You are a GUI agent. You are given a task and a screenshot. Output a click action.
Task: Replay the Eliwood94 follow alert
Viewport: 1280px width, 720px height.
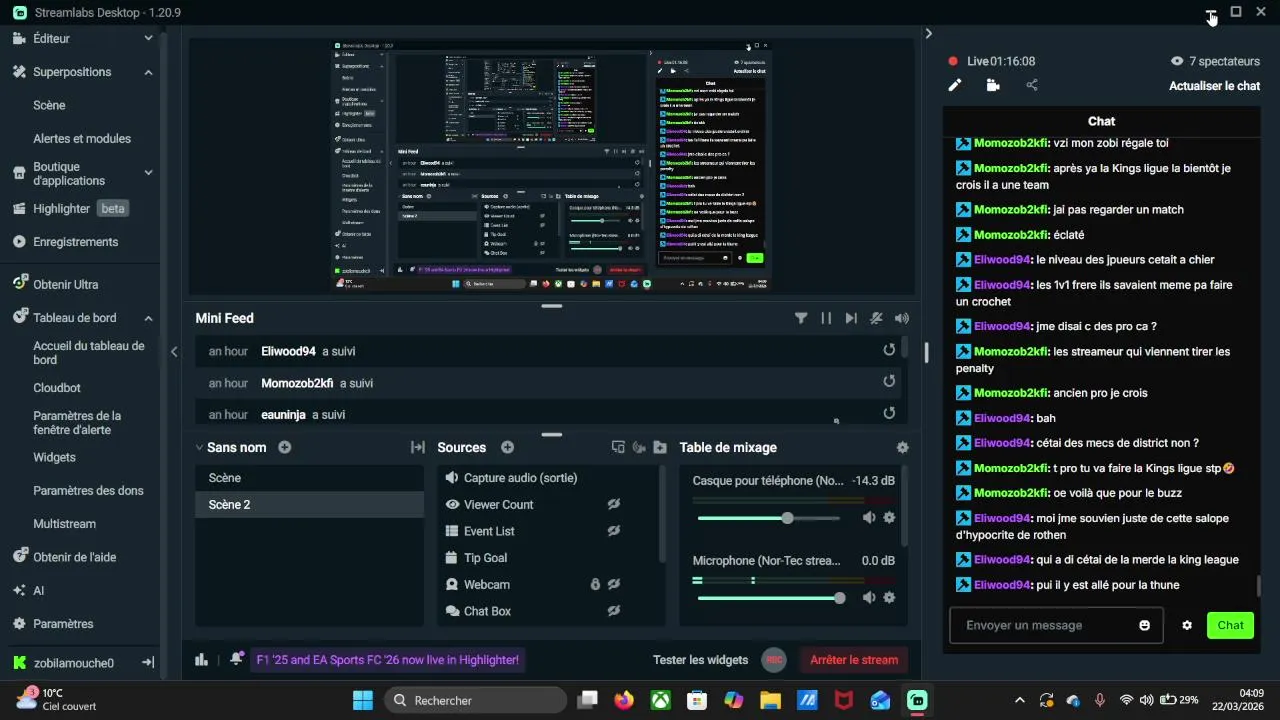pyautogui.click(x=889, y=350)
